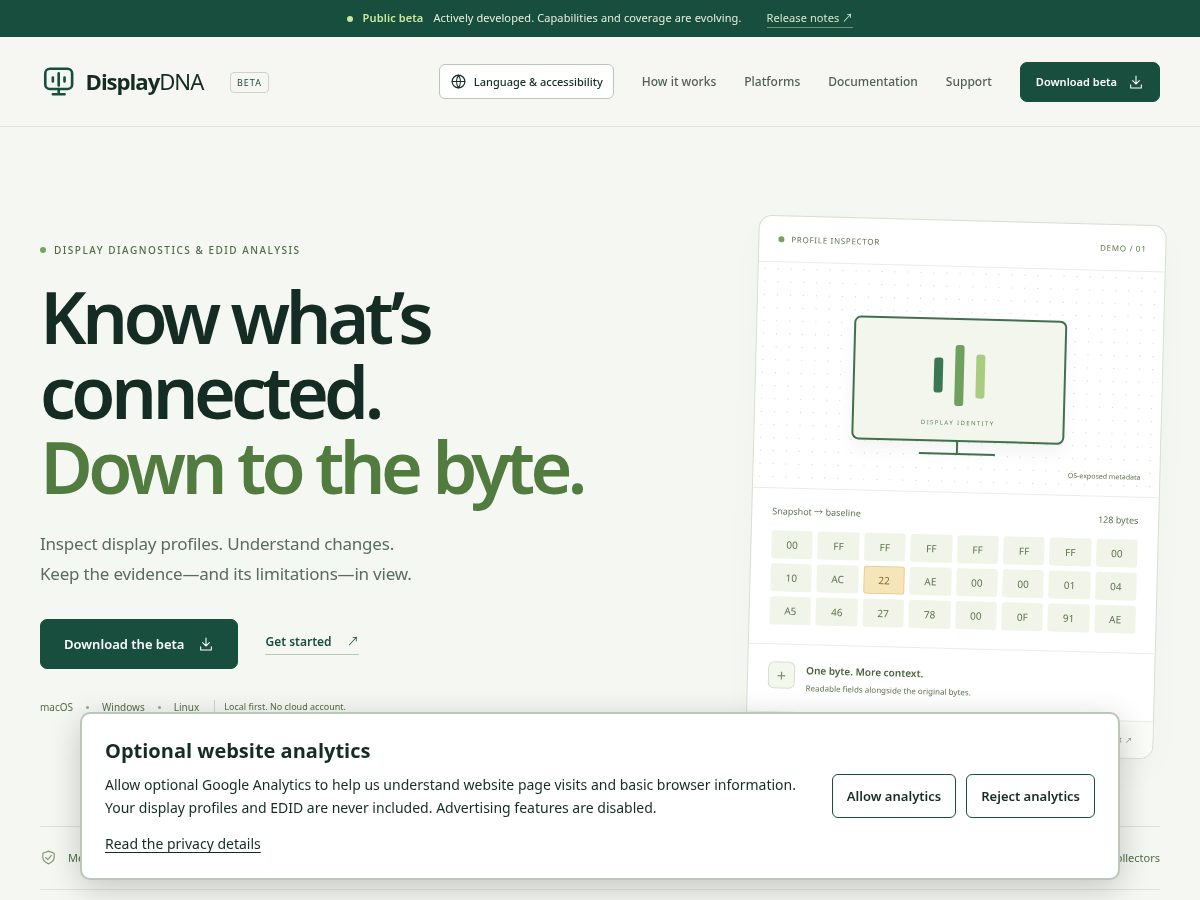
Task: Click the 128 bytes label
Action: (1118, 520)
